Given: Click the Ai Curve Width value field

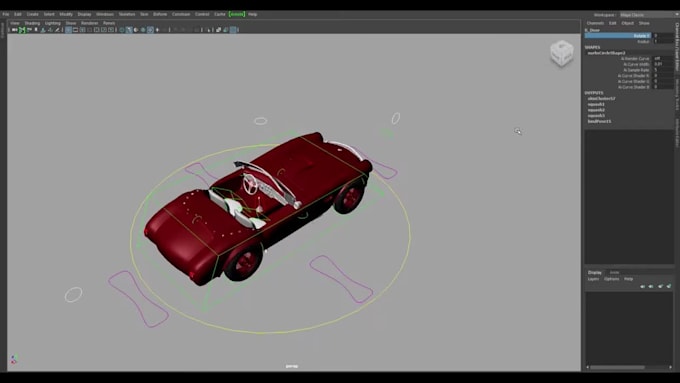Looking at the screenshot, I should point(664,64).
